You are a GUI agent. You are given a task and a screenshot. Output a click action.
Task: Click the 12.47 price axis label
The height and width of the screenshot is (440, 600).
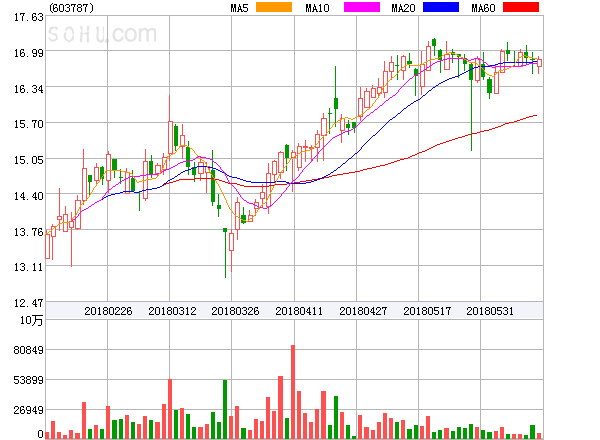(x=29, y=303)
